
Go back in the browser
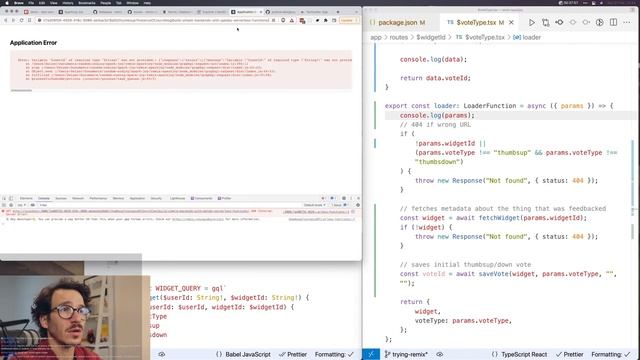(6, 20)
